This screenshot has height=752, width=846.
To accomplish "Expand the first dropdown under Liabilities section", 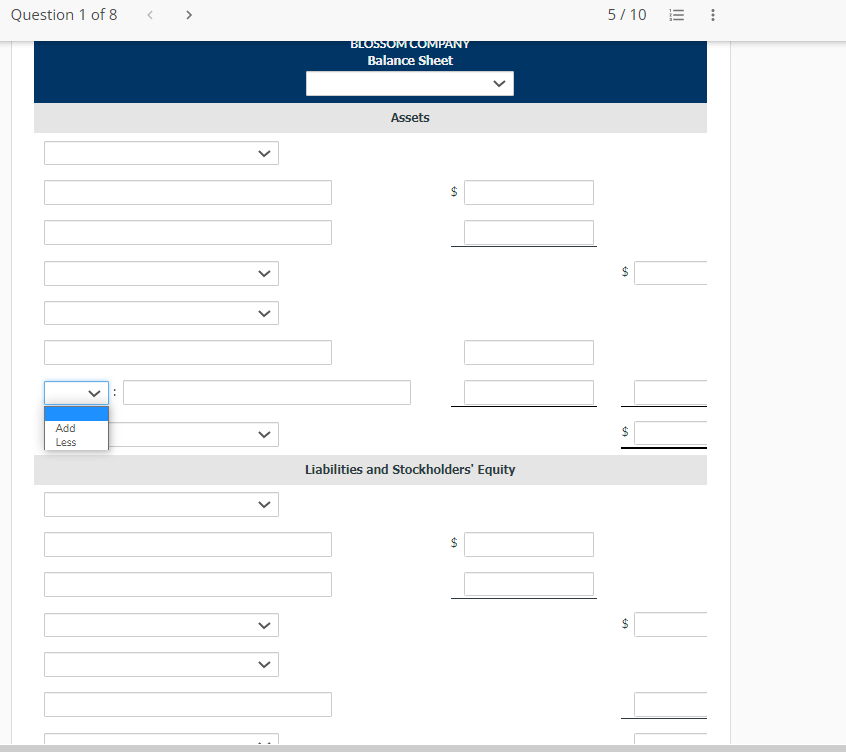I will [161, 504].
